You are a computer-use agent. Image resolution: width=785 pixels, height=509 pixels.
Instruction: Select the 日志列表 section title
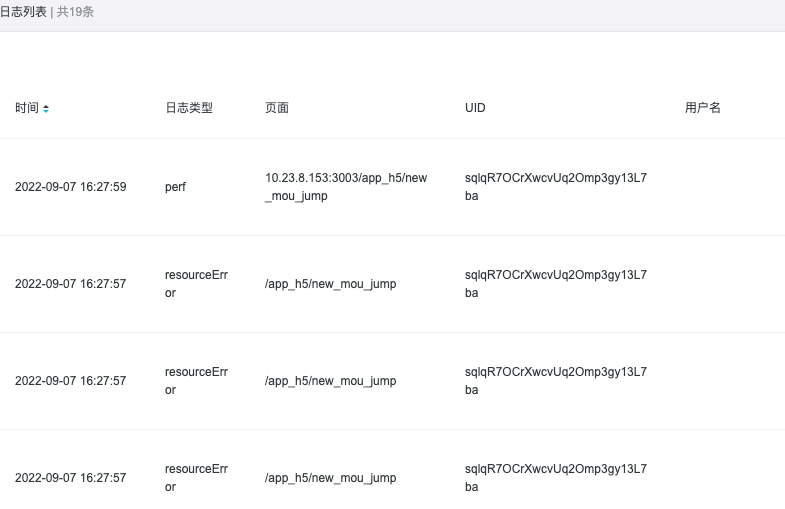23,12
